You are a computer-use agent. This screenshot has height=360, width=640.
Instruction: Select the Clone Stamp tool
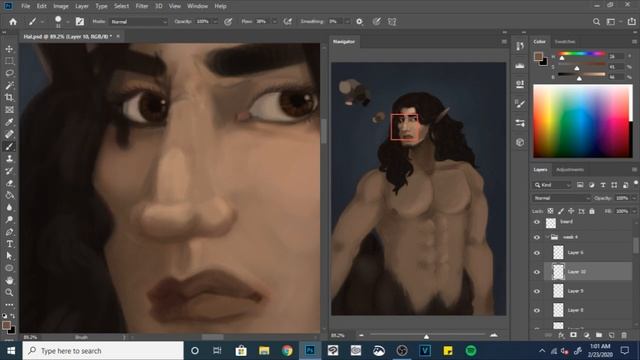(x=9, y=159)
